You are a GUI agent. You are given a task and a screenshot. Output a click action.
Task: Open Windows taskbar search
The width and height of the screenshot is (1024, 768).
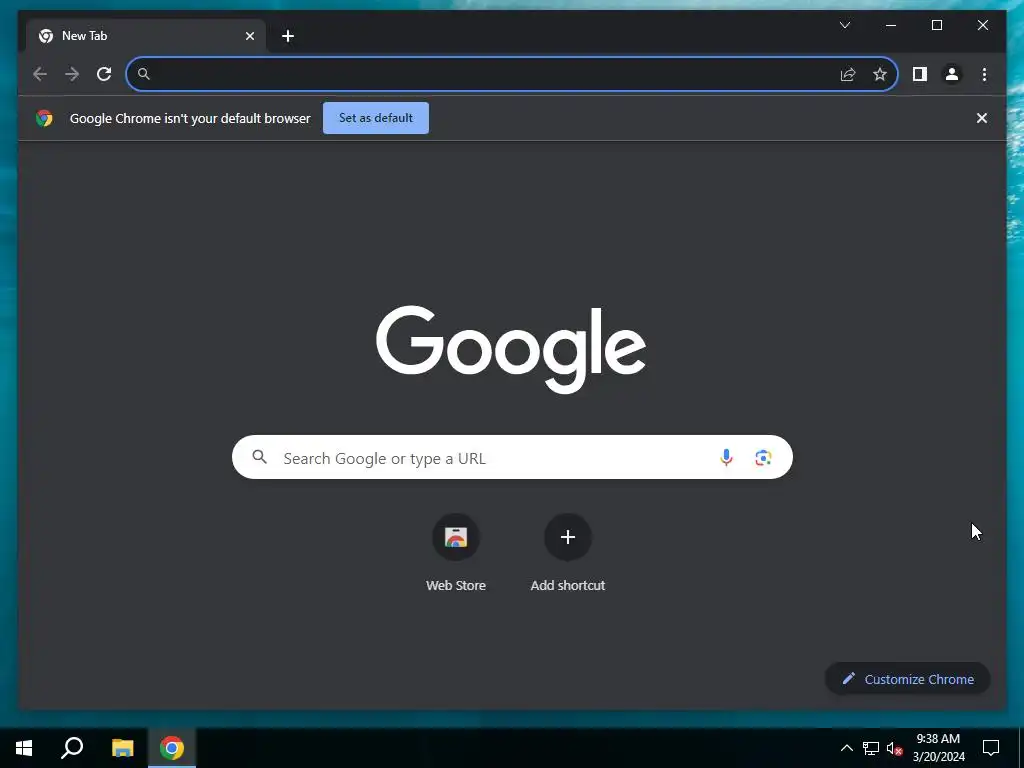coord(72,748)
